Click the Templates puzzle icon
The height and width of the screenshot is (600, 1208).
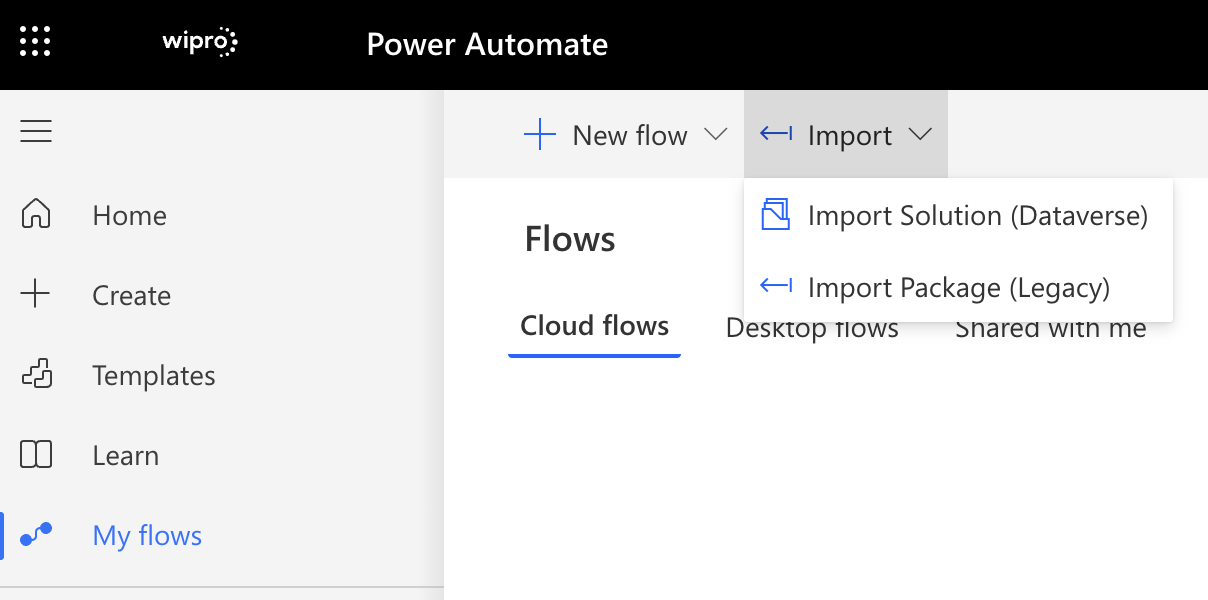tap(36, 375)
